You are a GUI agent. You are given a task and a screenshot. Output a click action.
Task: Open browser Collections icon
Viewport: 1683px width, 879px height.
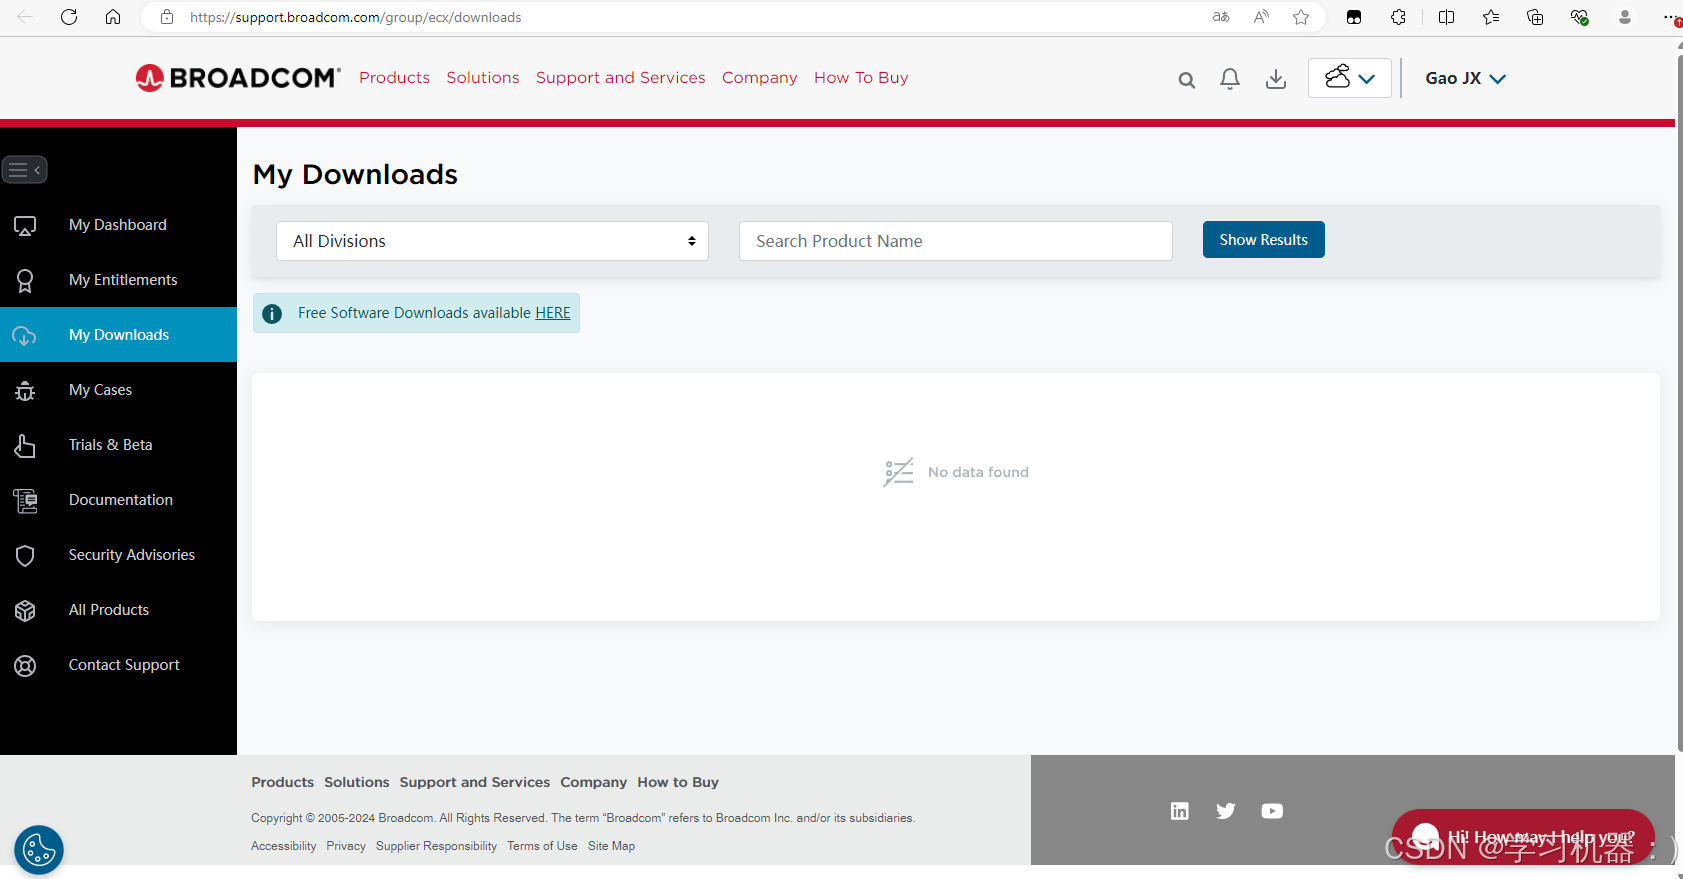tap(1535, 17)
